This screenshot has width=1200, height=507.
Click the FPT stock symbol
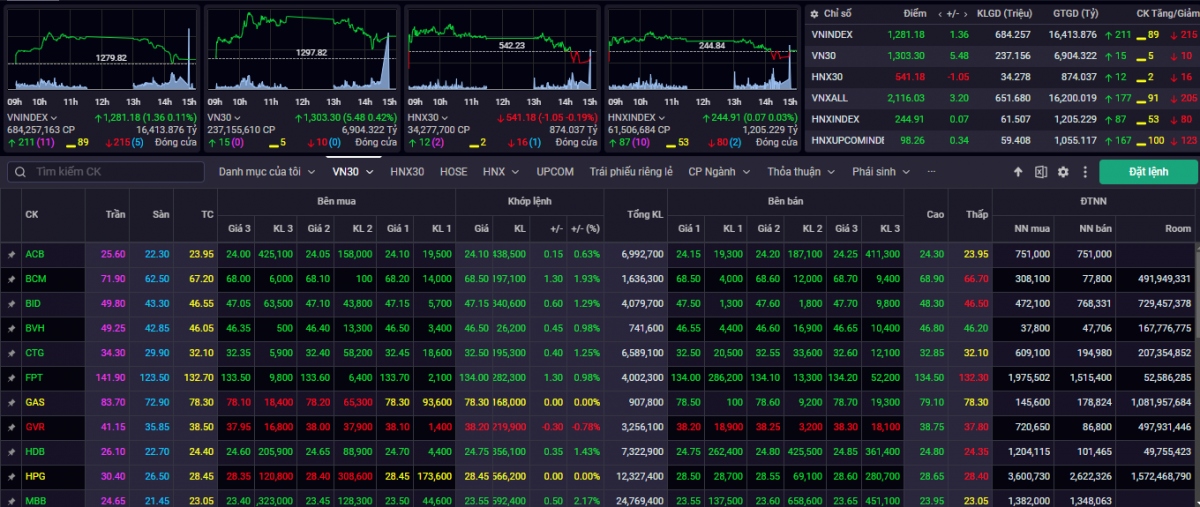pyautogui.click(x=33, y=378)
